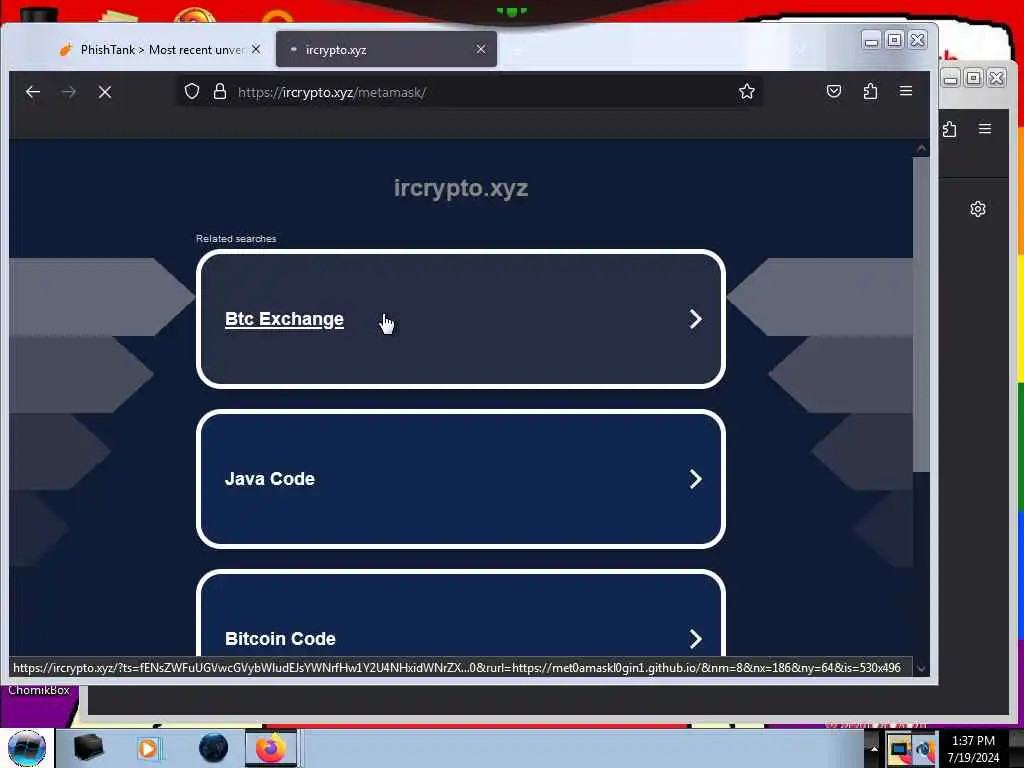Viewport: 1024px width, 768px height.
Task: Click the scrollbar down arrow
Action: point(921,668)
